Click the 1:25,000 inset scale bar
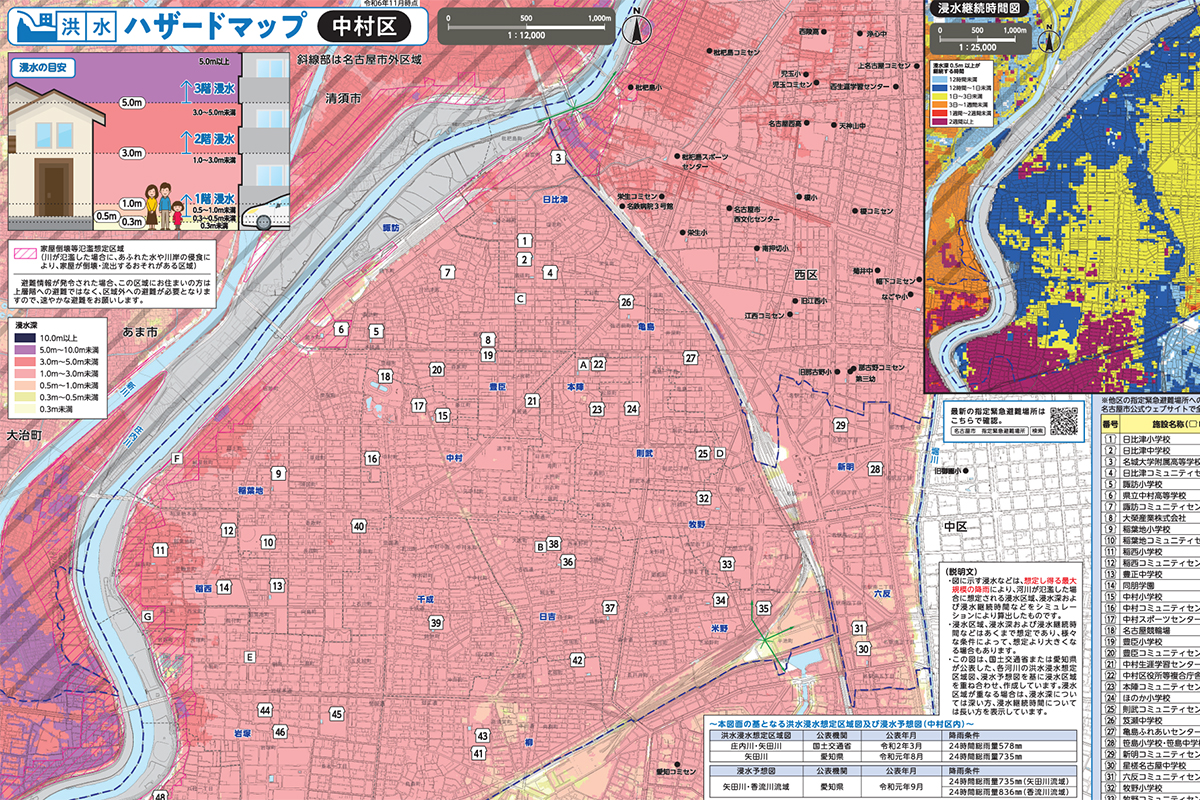The width and height of the screenshot is (1200, 800). point(980,37)
